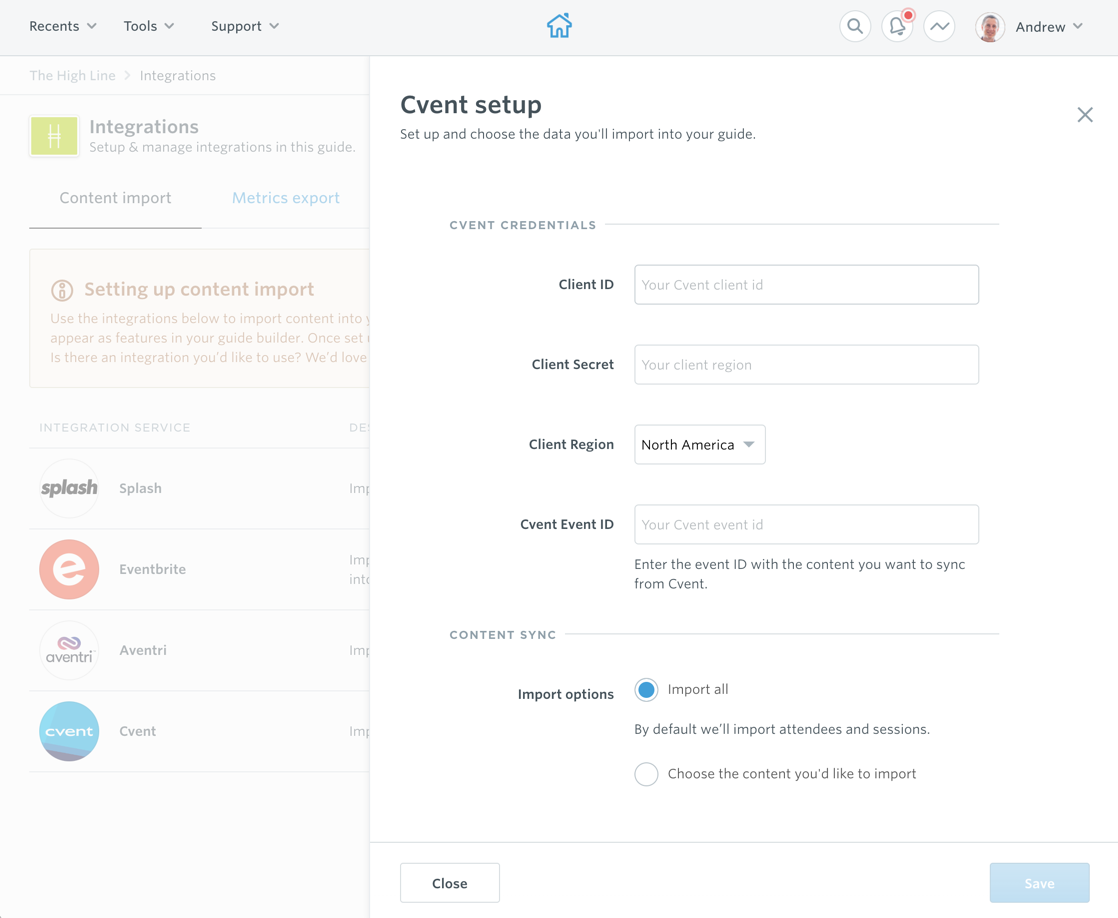Screen dimensions: 1118x918
Task: Expand the Support menu
Action: [x=245, y=26]
